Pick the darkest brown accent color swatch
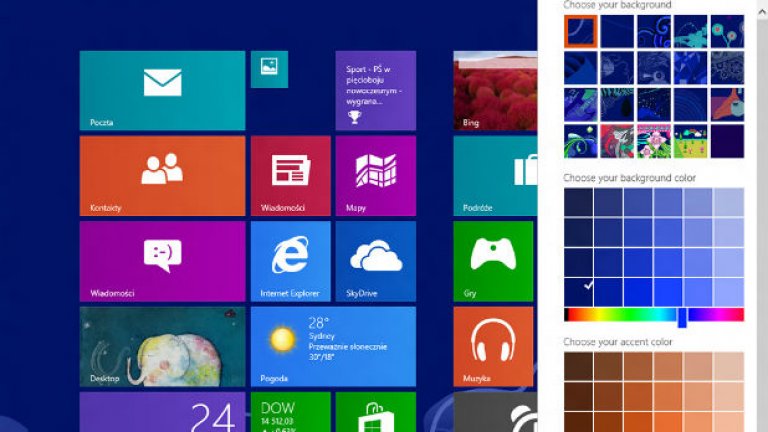The height and width of the screenshot is (432, 768). 579,367
